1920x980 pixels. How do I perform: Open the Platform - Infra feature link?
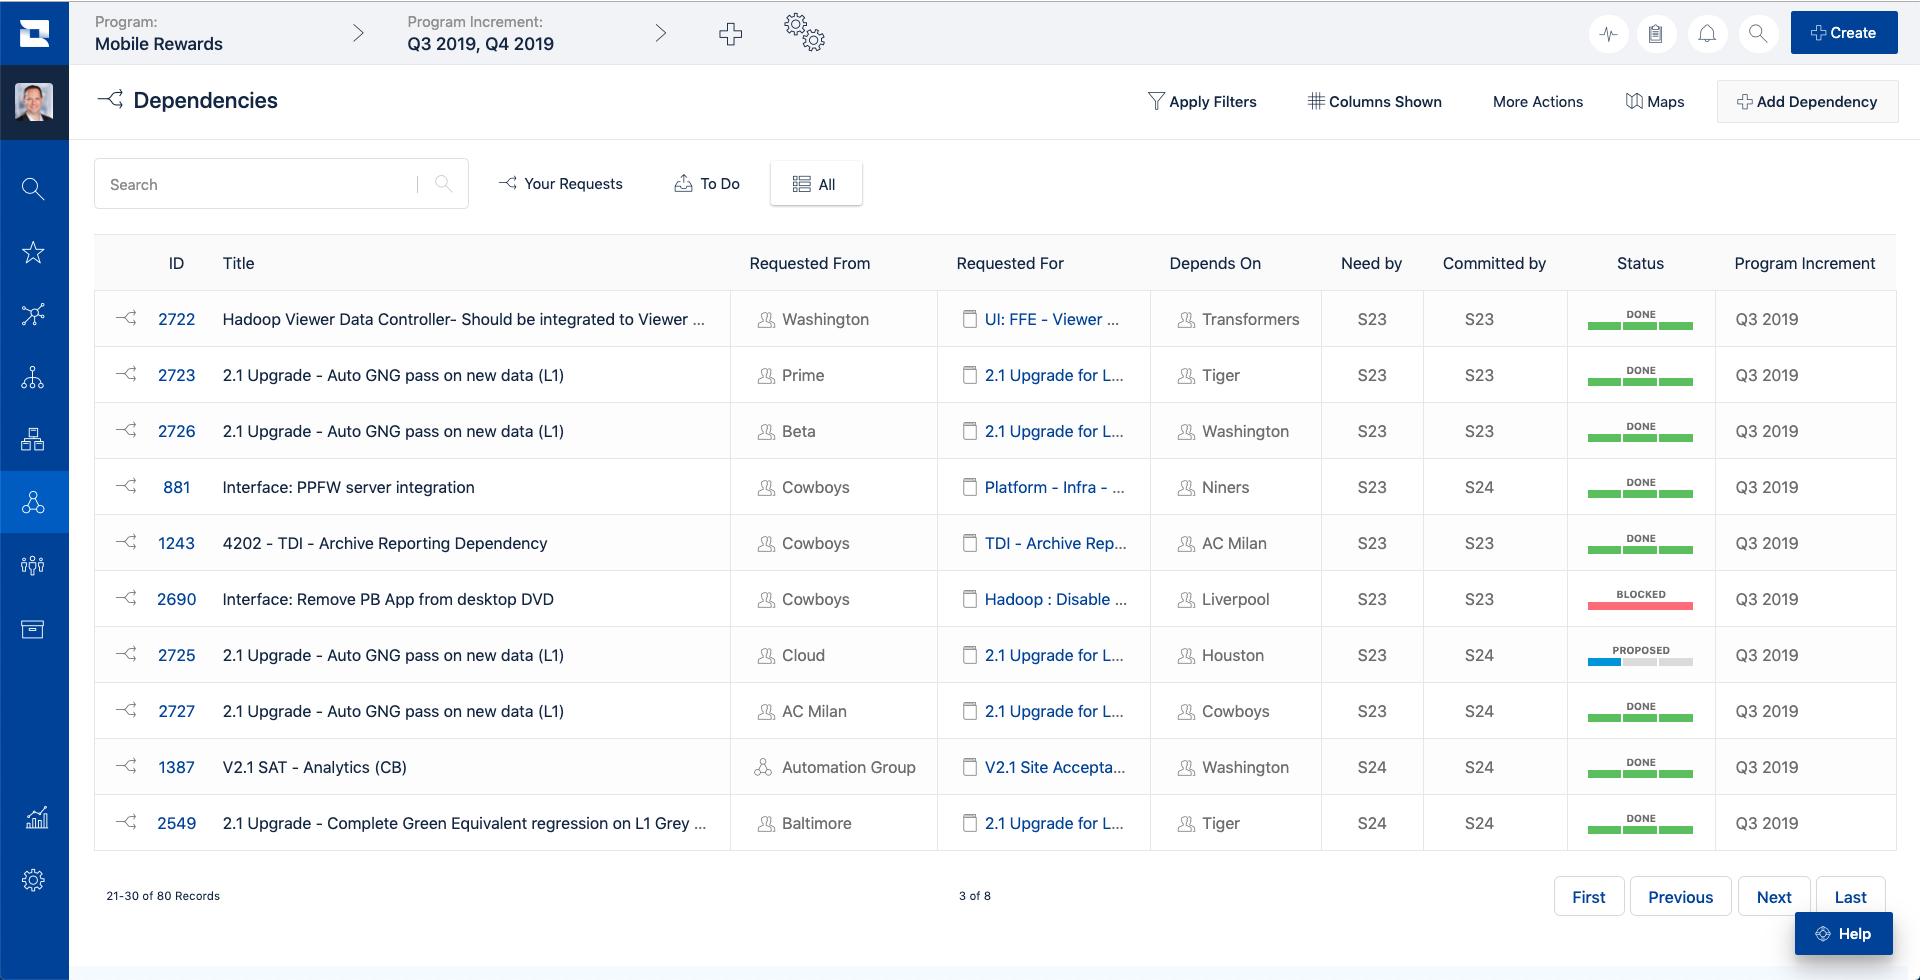(1054, 487)
